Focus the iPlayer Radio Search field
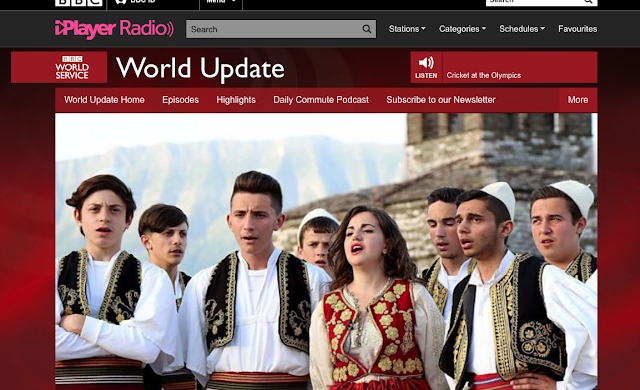The image size is (640, 390). click(x=281, y=29)
